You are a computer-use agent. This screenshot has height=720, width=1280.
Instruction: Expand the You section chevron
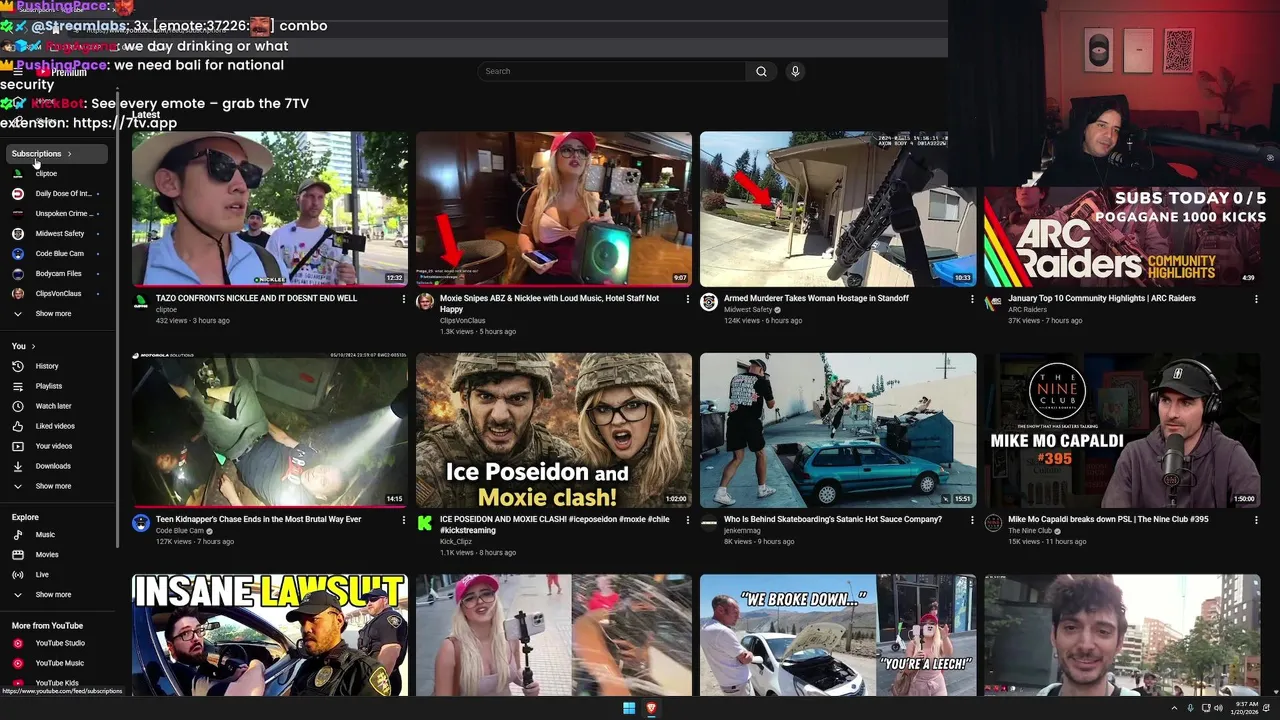pos(33,346)
